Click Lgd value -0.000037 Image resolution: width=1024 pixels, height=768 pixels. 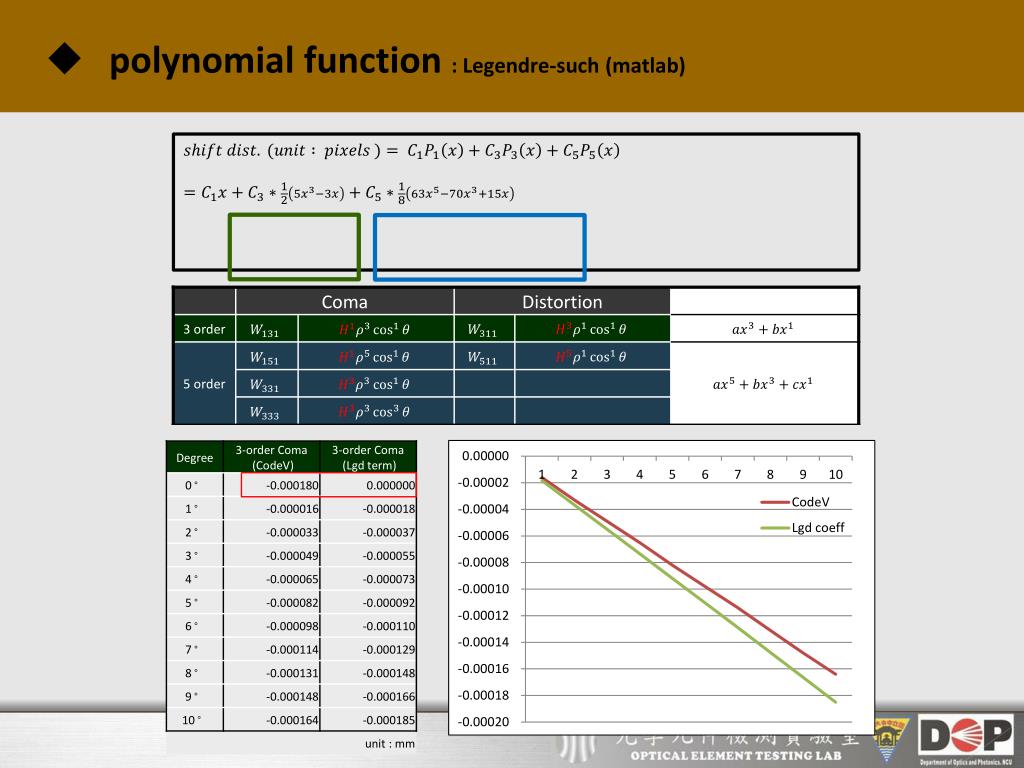tap(389, 532)
